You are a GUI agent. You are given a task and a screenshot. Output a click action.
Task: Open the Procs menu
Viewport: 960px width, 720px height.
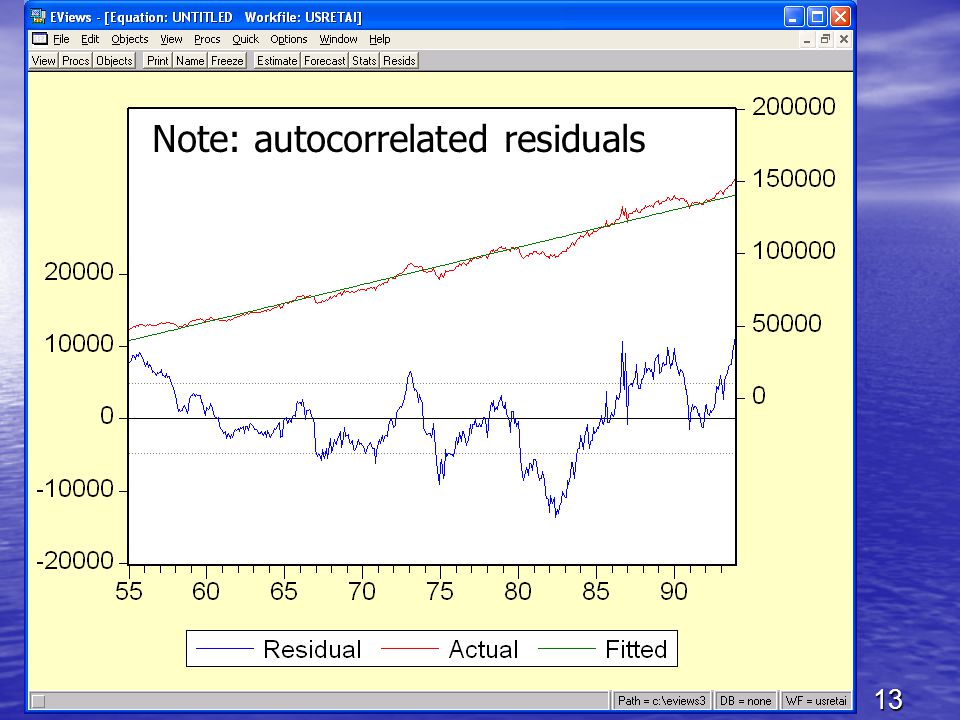coord(207,39)
